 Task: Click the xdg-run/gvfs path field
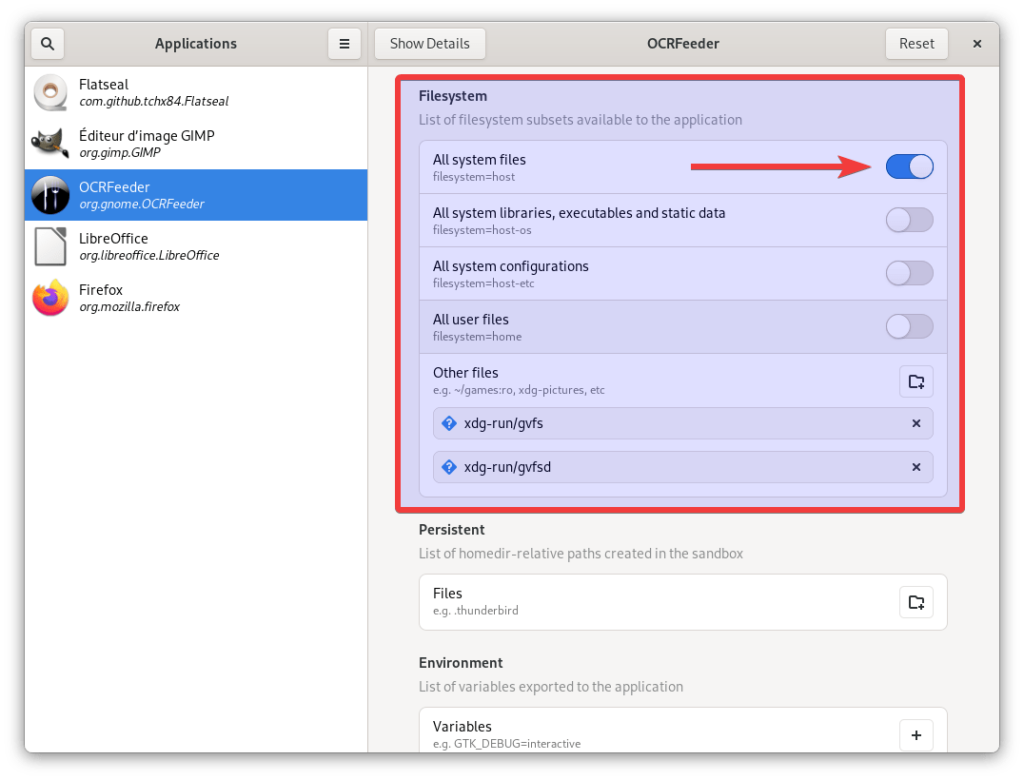tap(682, 423)
